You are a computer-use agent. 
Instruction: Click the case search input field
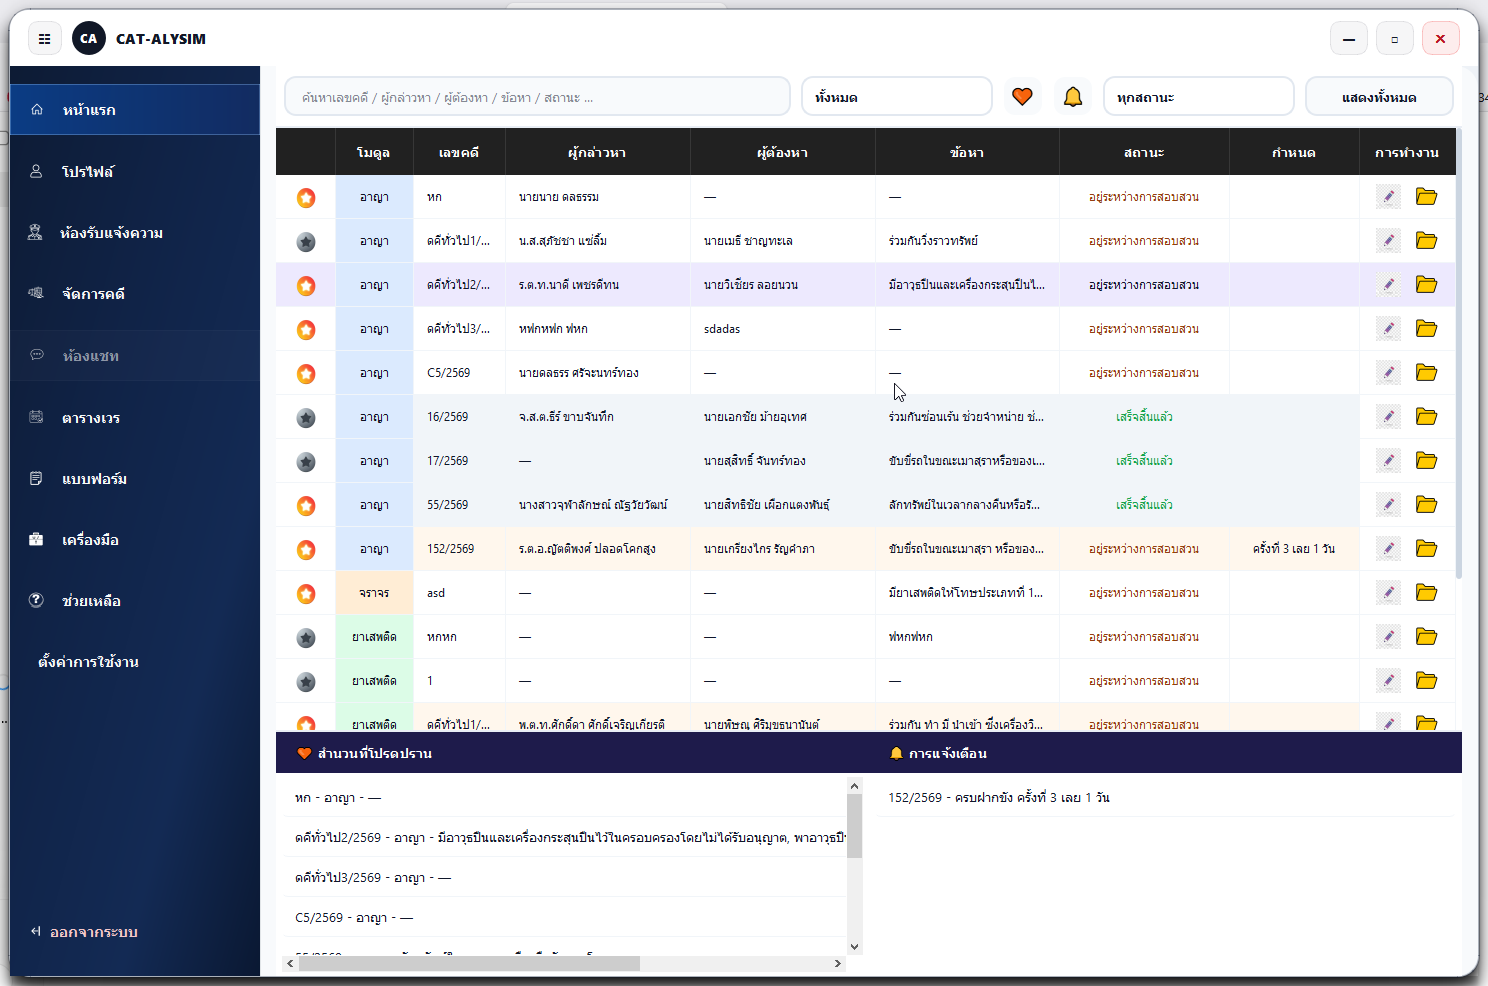(x=537, y=97)
